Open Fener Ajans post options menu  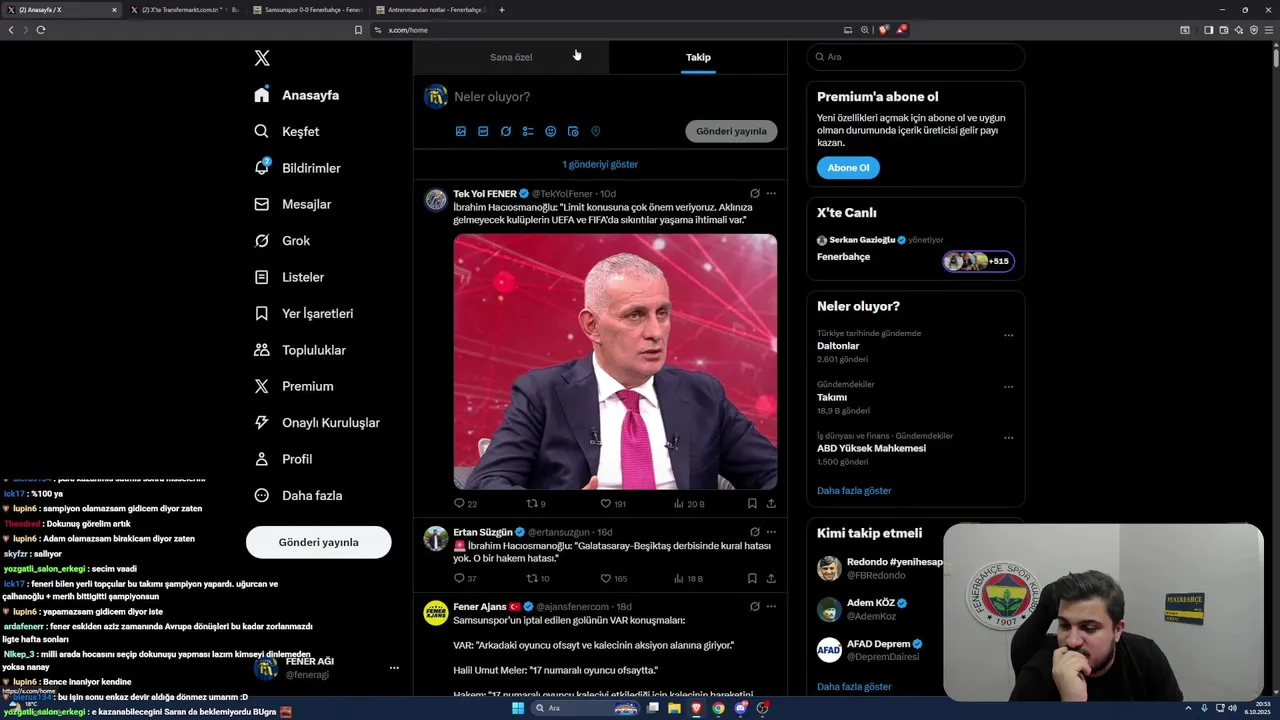click(x=770, y=606)
